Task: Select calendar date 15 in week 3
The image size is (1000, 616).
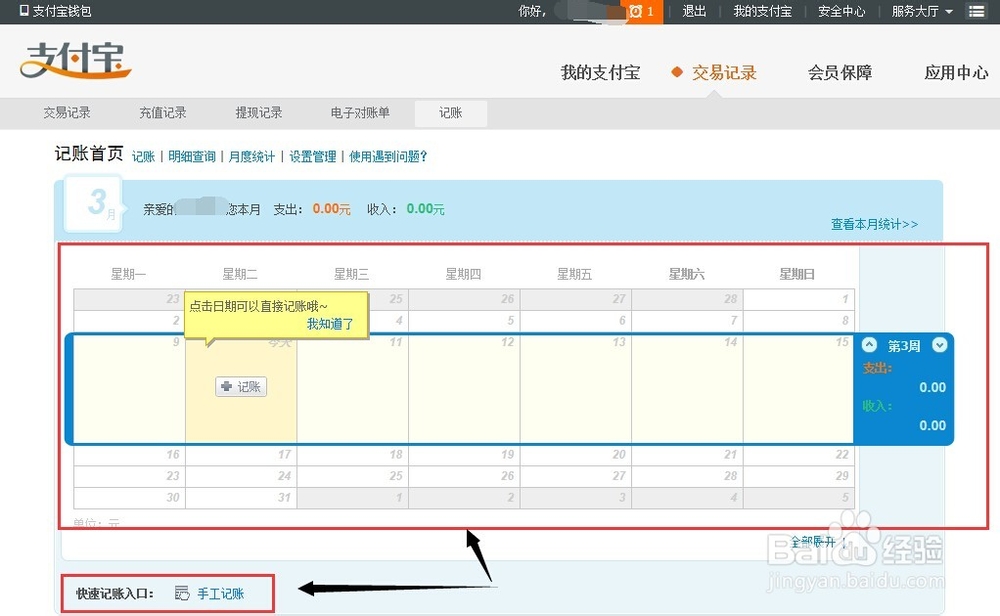Action: [798, 388]
